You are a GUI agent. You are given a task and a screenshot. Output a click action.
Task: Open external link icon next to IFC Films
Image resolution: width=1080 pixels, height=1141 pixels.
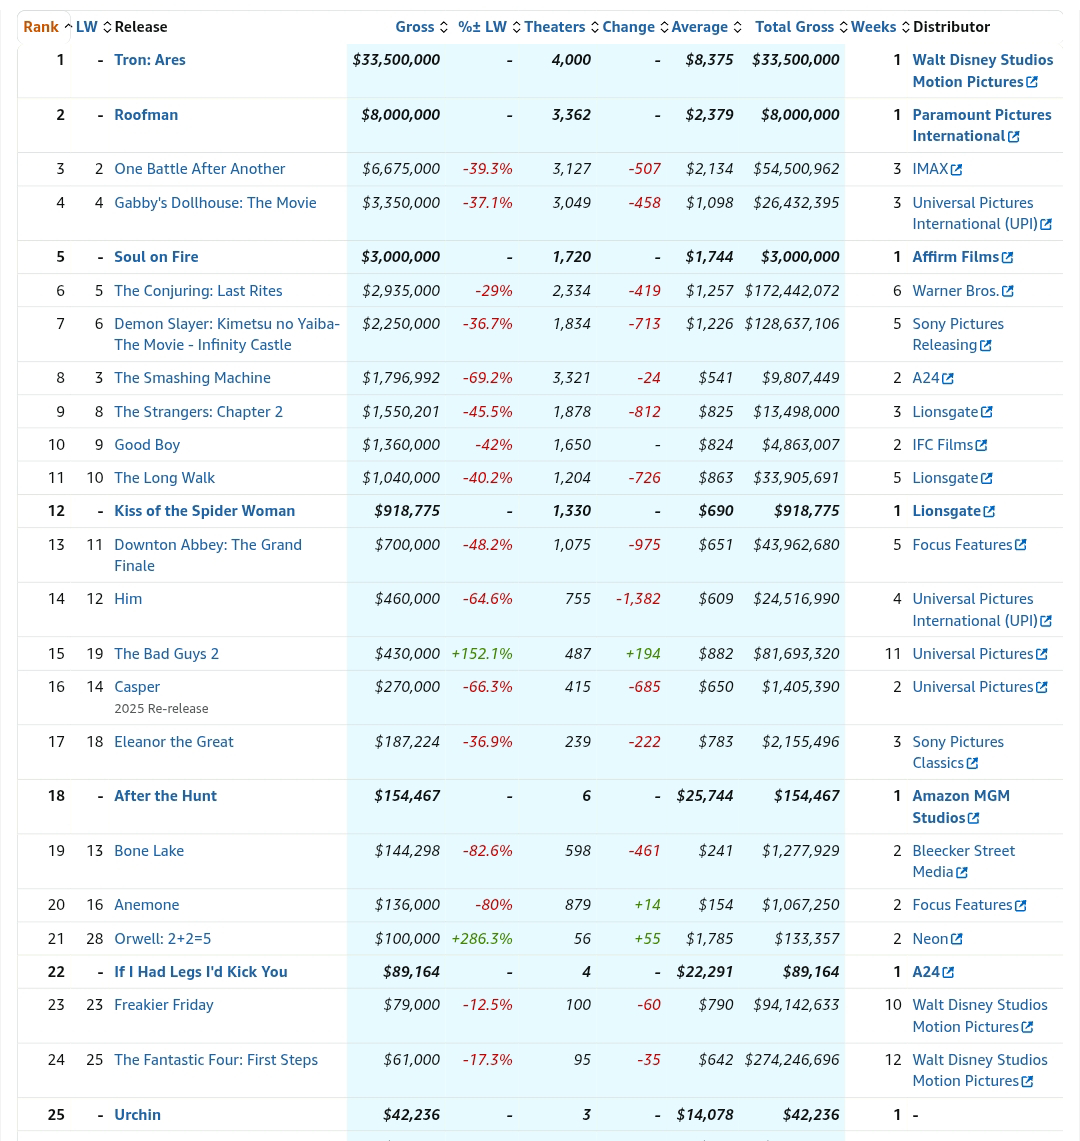click(981, 445)
